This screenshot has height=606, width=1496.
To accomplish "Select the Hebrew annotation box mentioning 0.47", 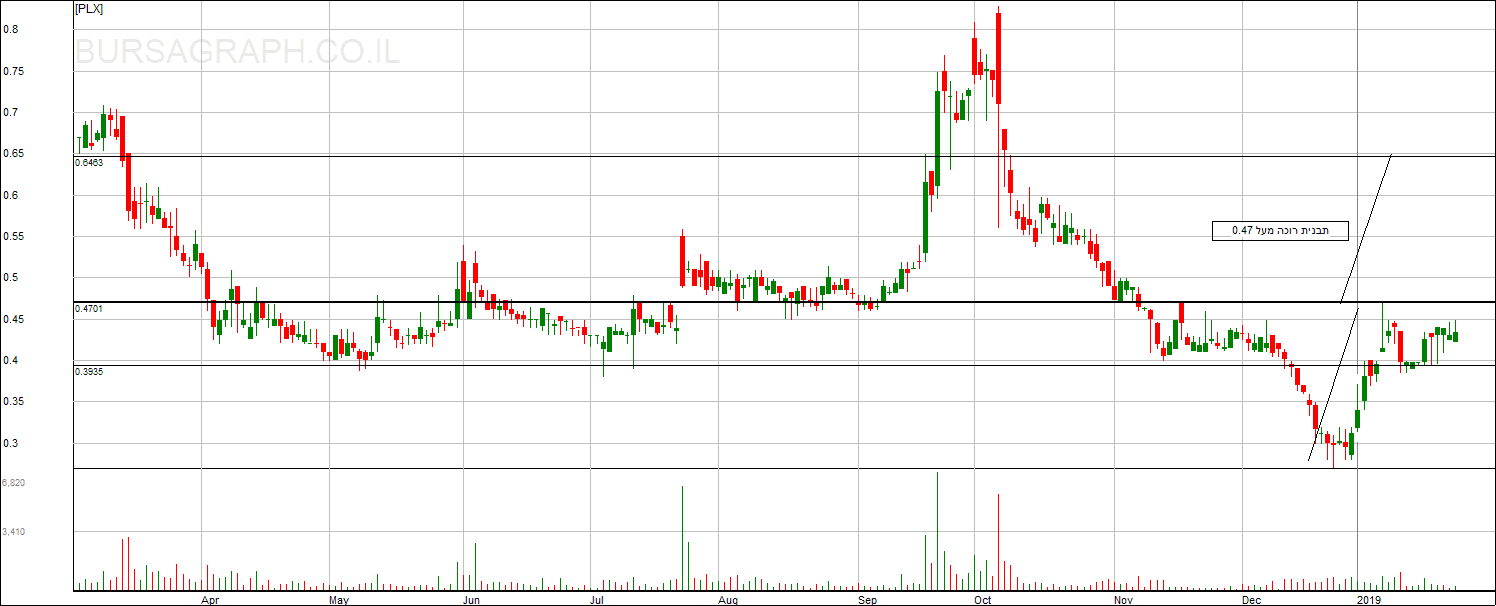I will pos(1280,231).
